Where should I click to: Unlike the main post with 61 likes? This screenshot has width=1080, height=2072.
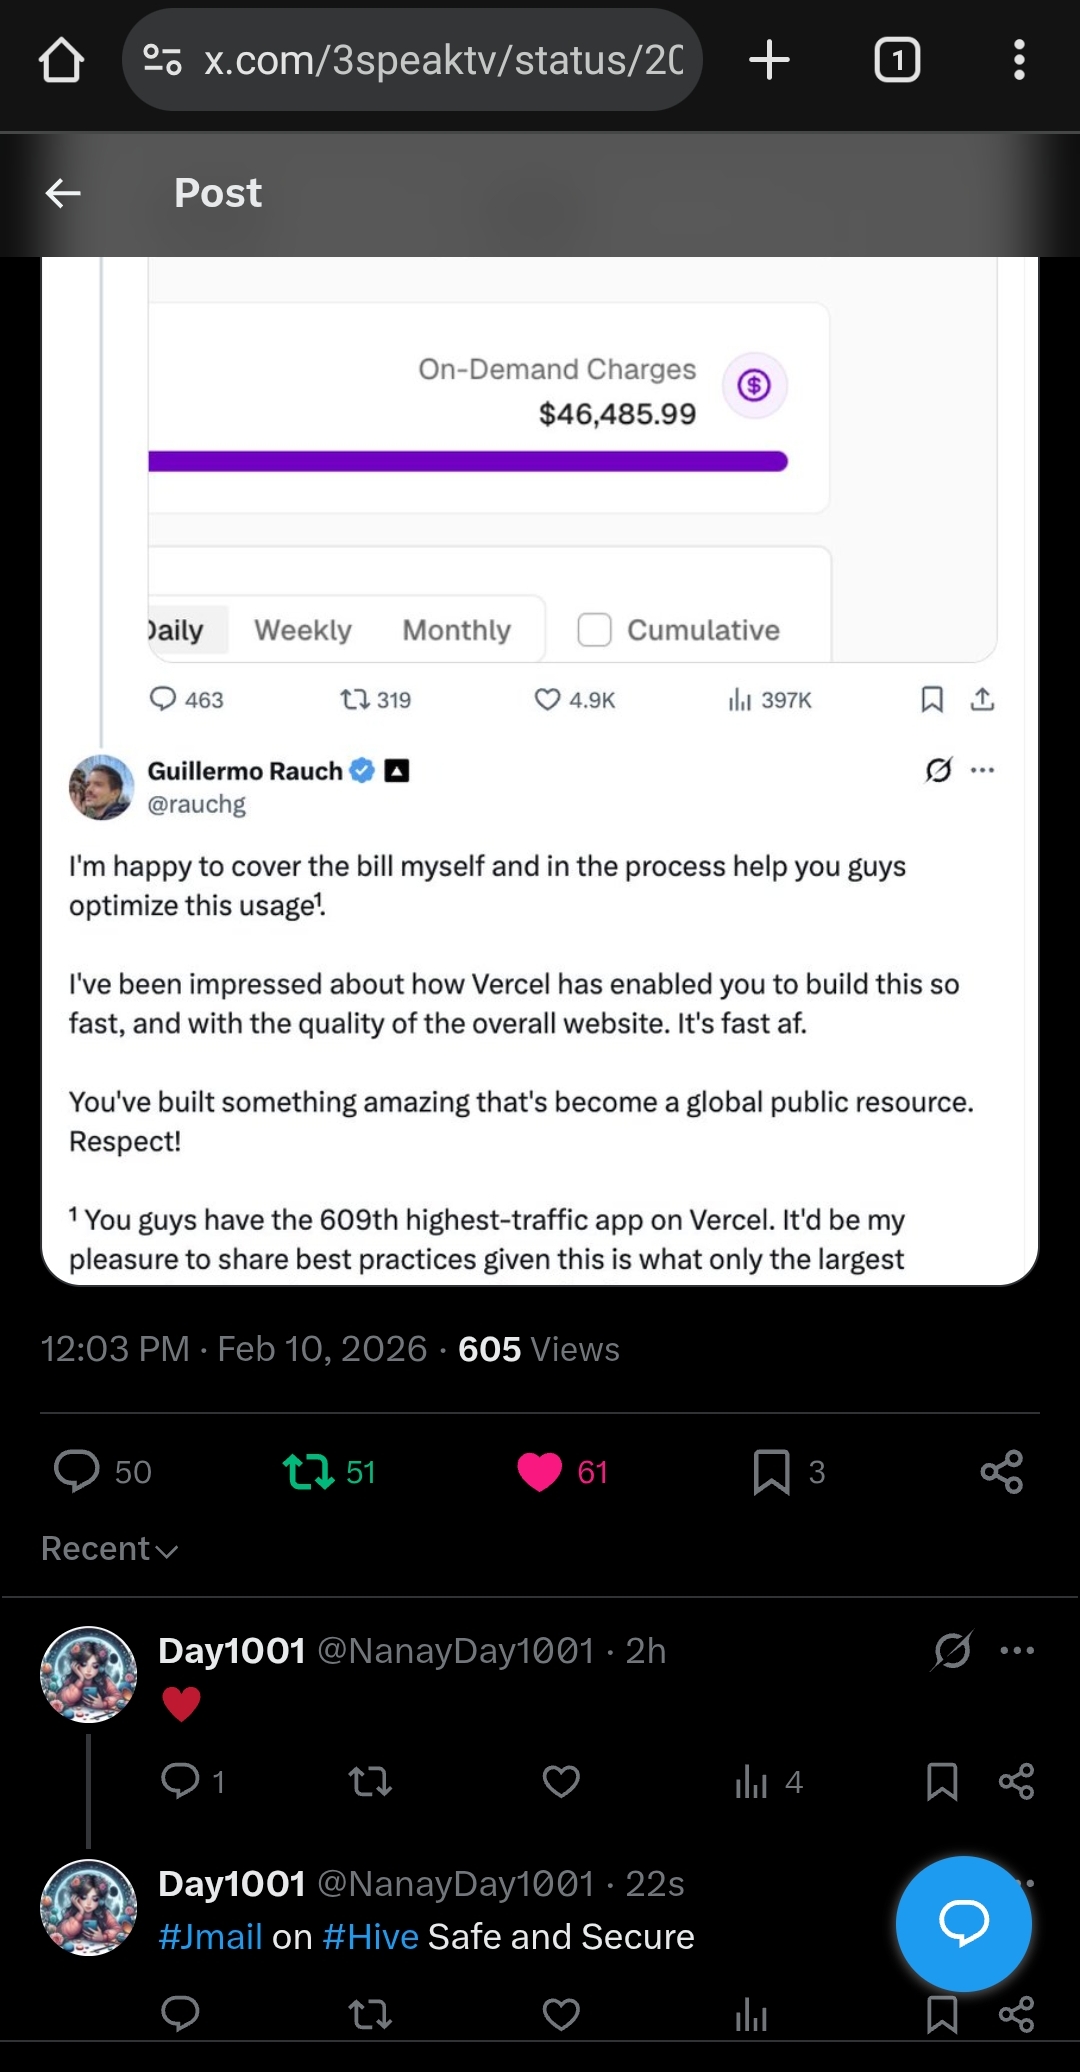pos(540,1471)
